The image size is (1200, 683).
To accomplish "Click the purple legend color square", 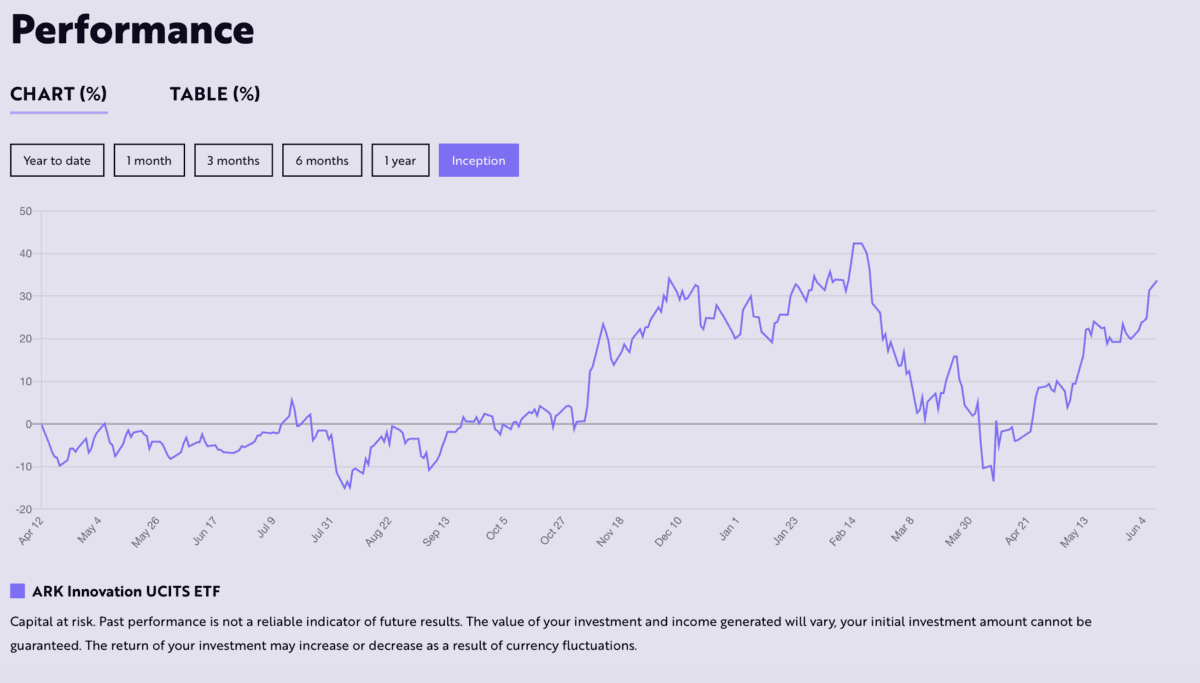I will click(x=17, y=591).
